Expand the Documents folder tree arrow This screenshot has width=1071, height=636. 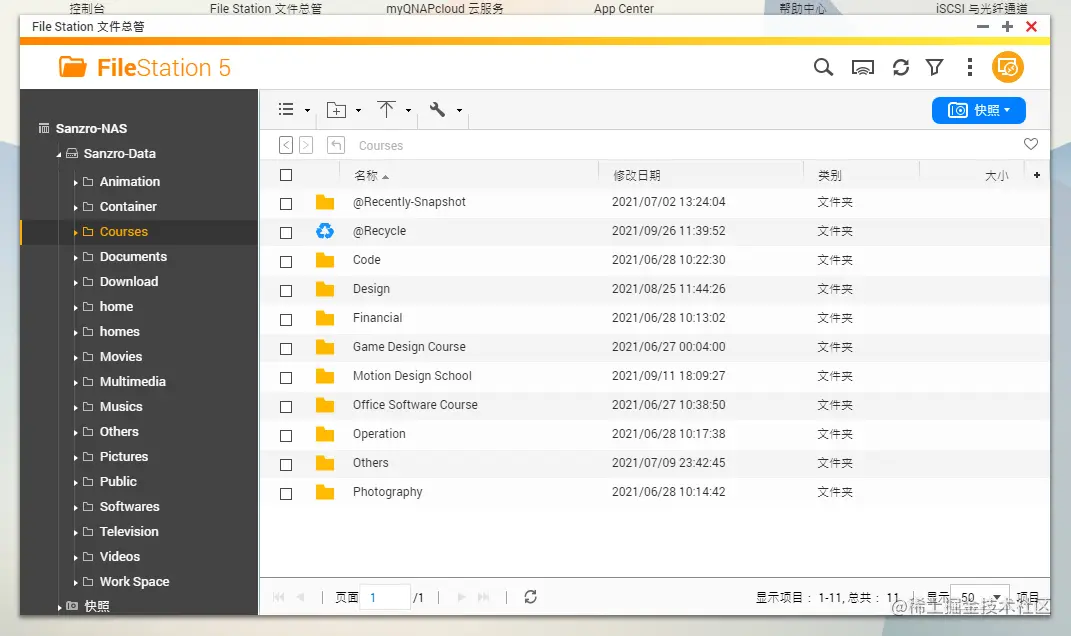75,258
